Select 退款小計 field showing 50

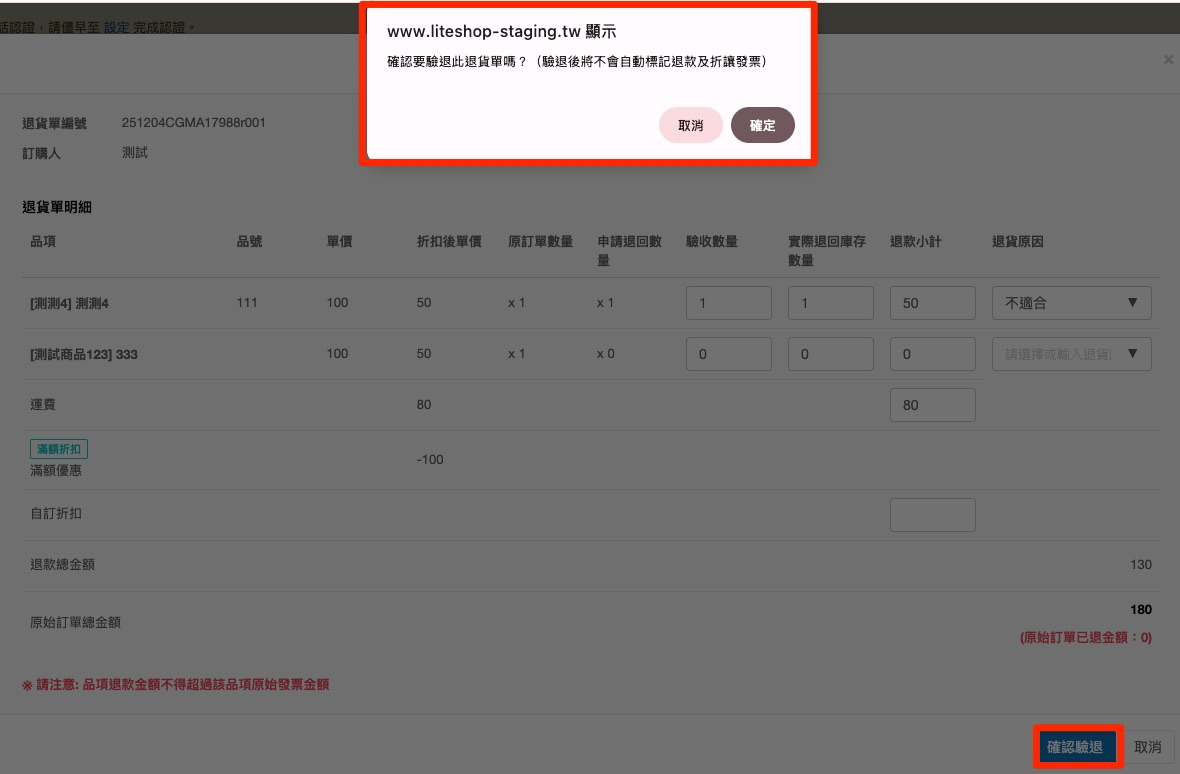coord(932,303)
